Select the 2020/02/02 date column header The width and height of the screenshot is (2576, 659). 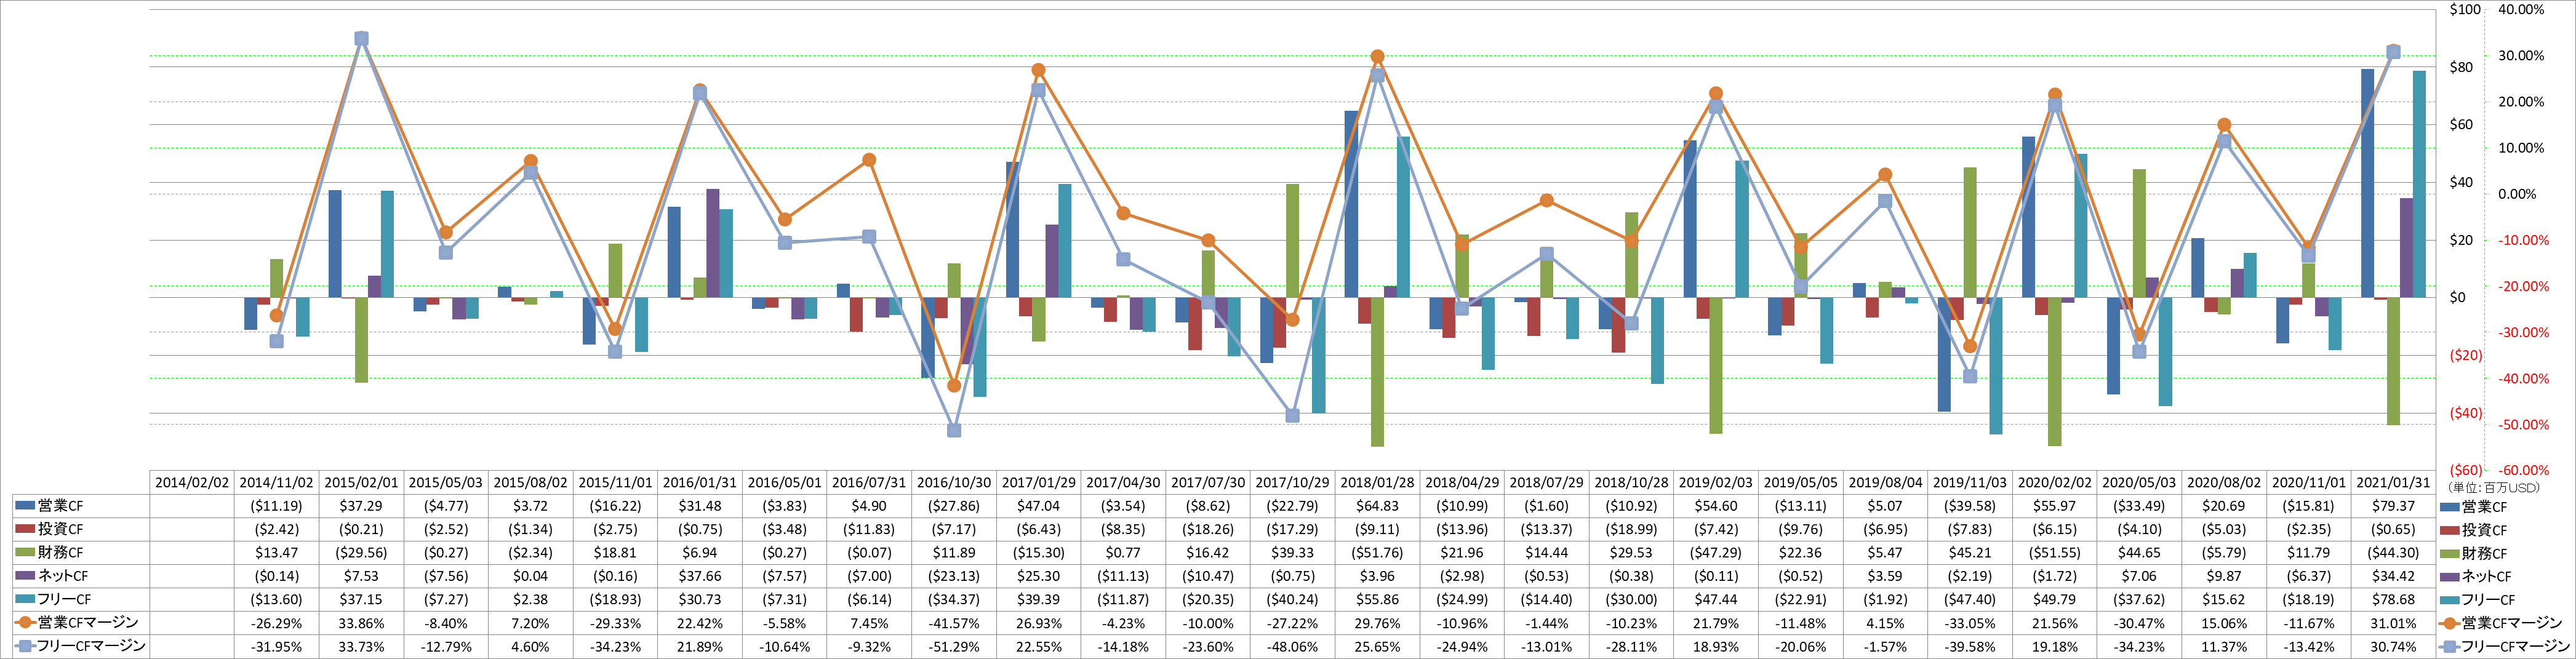[2055, 482]
